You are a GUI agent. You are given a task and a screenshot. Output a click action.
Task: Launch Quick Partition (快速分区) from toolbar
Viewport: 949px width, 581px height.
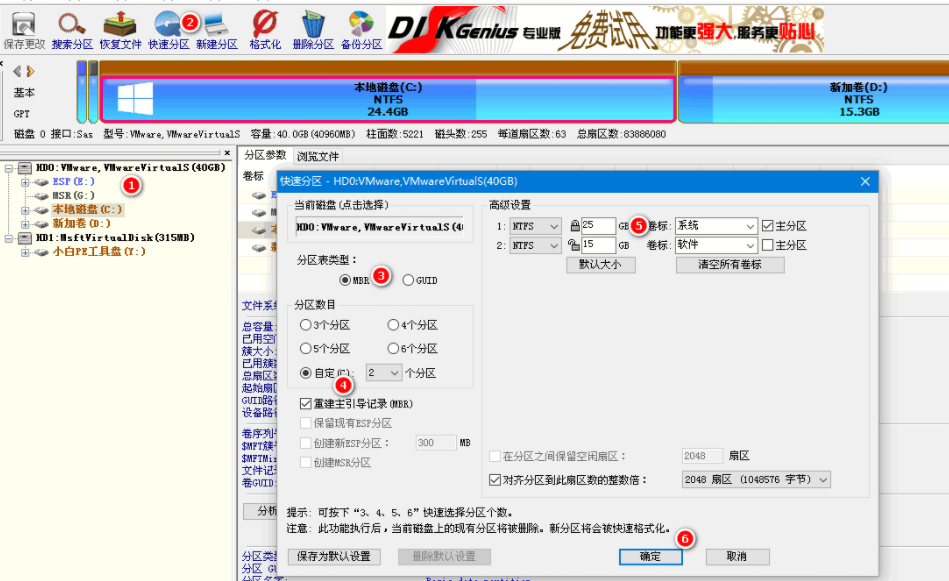(x=168, y=30)
